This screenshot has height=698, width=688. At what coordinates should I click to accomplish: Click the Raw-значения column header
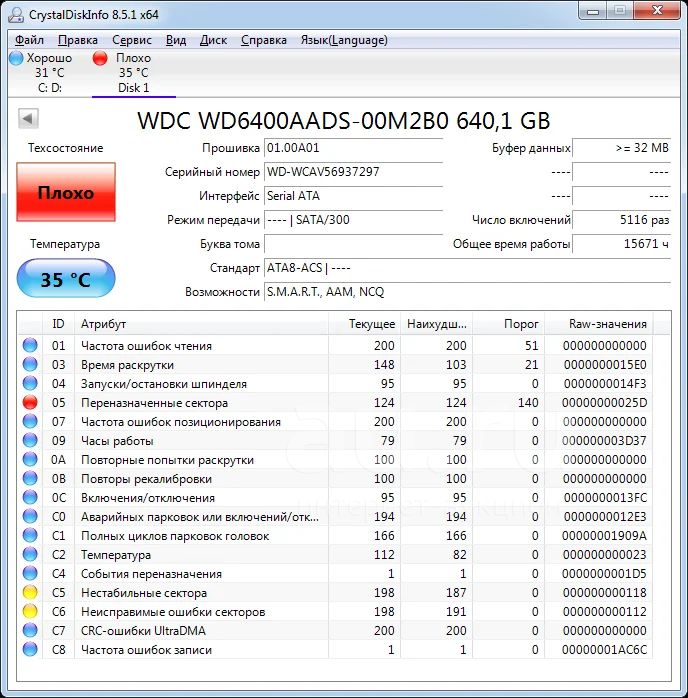pyautogui.click(x=599, y=324)
